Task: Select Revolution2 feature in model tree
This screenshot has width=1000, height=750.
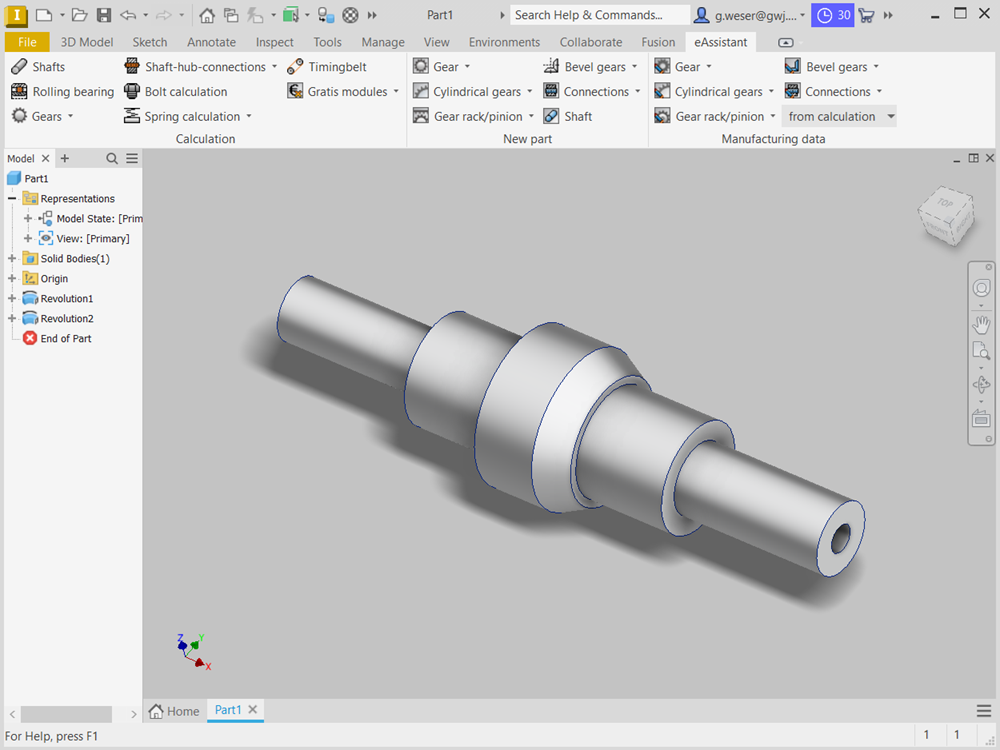Action: tap(66, 319)
